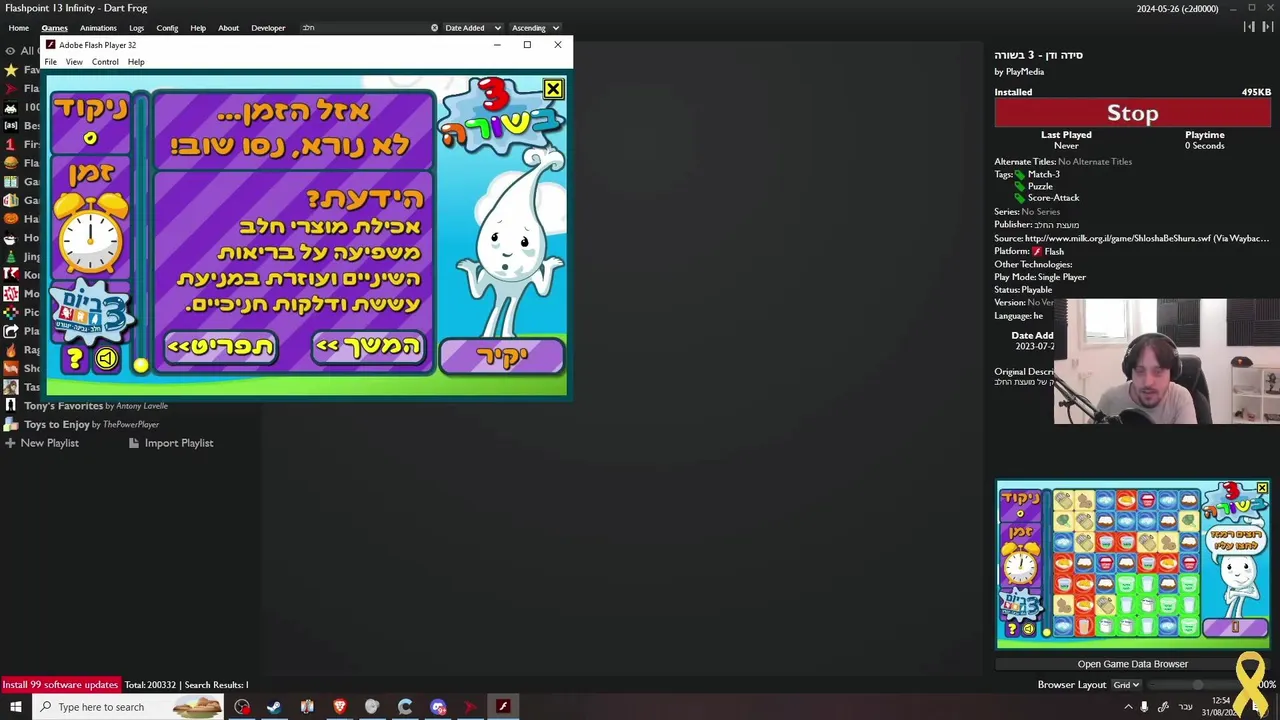Click the Flashpoint red arrow taskbar icon
Image resolution: width=1280 pixels, height=720 pixels.
(470, 707)
